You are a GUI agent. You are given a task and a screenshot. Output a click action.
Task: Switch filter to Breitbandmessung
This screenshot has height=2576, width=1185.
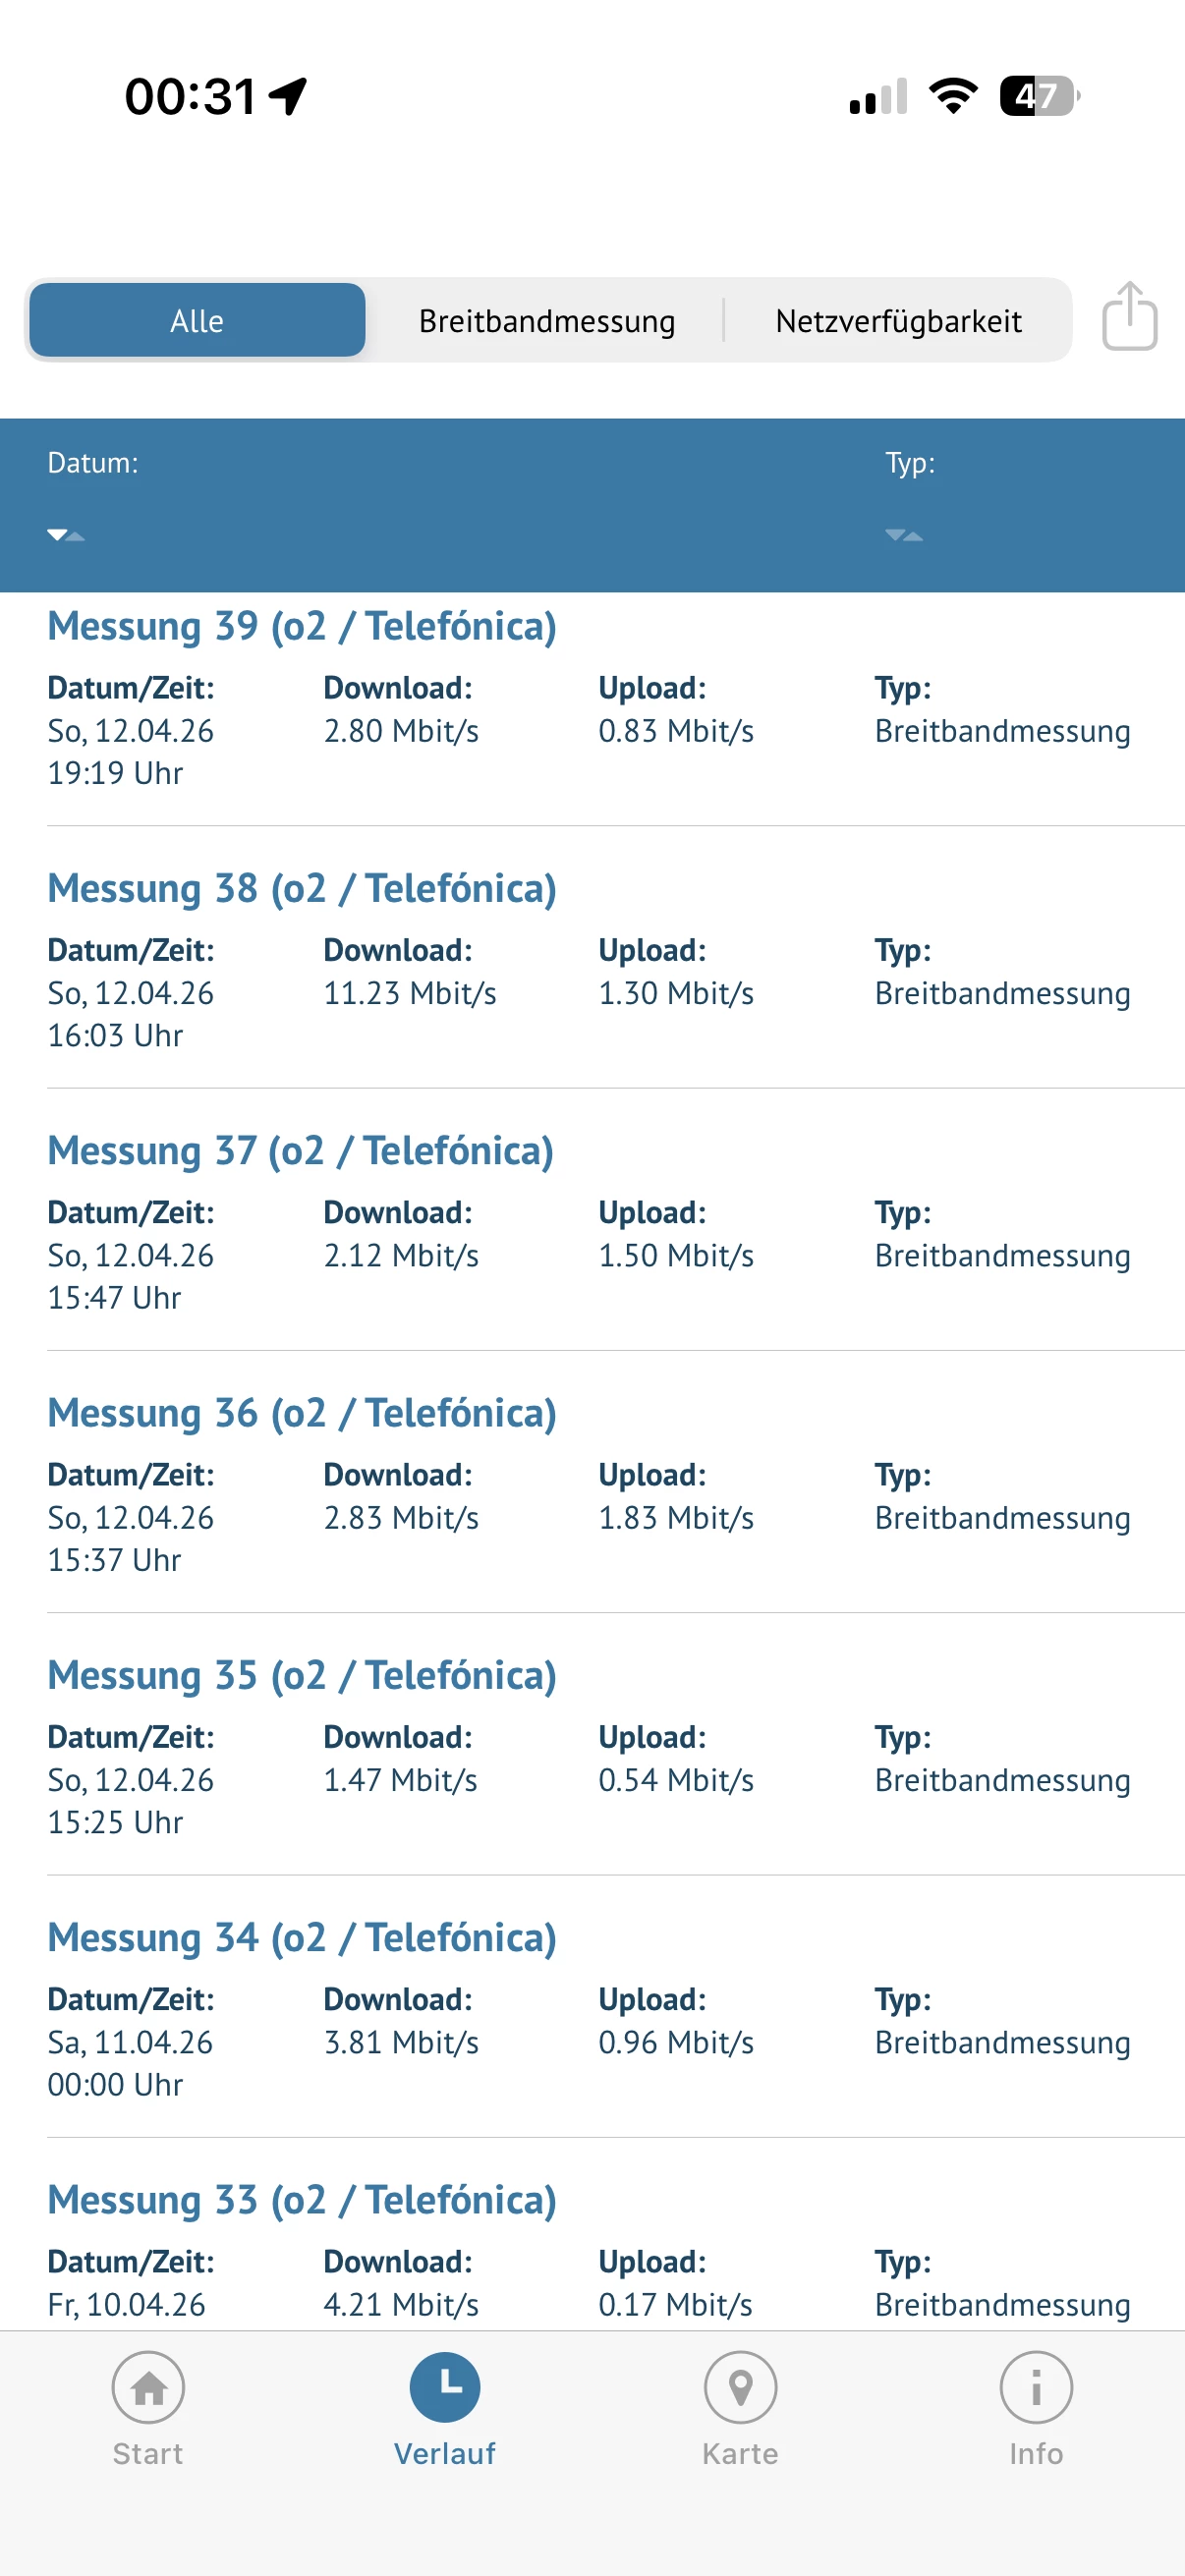[547, 321]
